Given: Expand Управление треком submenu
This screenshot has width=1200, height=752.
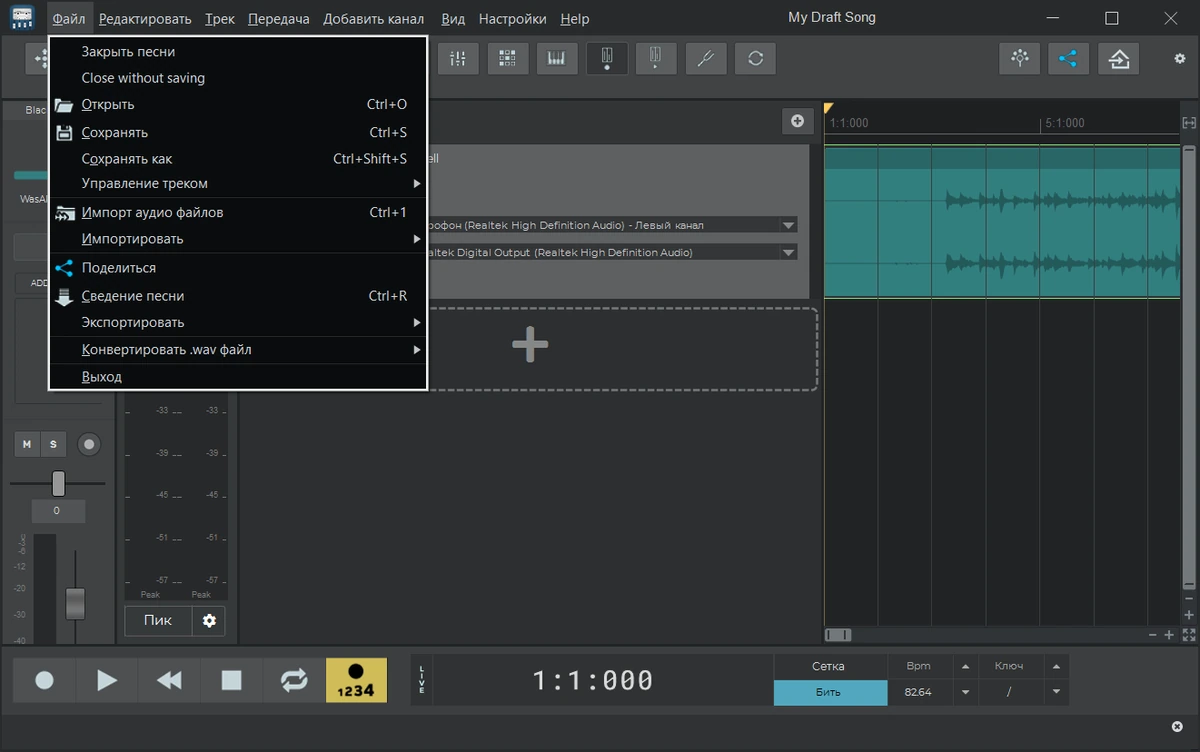Looking at the screenshot, I should click(x=238, y=184).
